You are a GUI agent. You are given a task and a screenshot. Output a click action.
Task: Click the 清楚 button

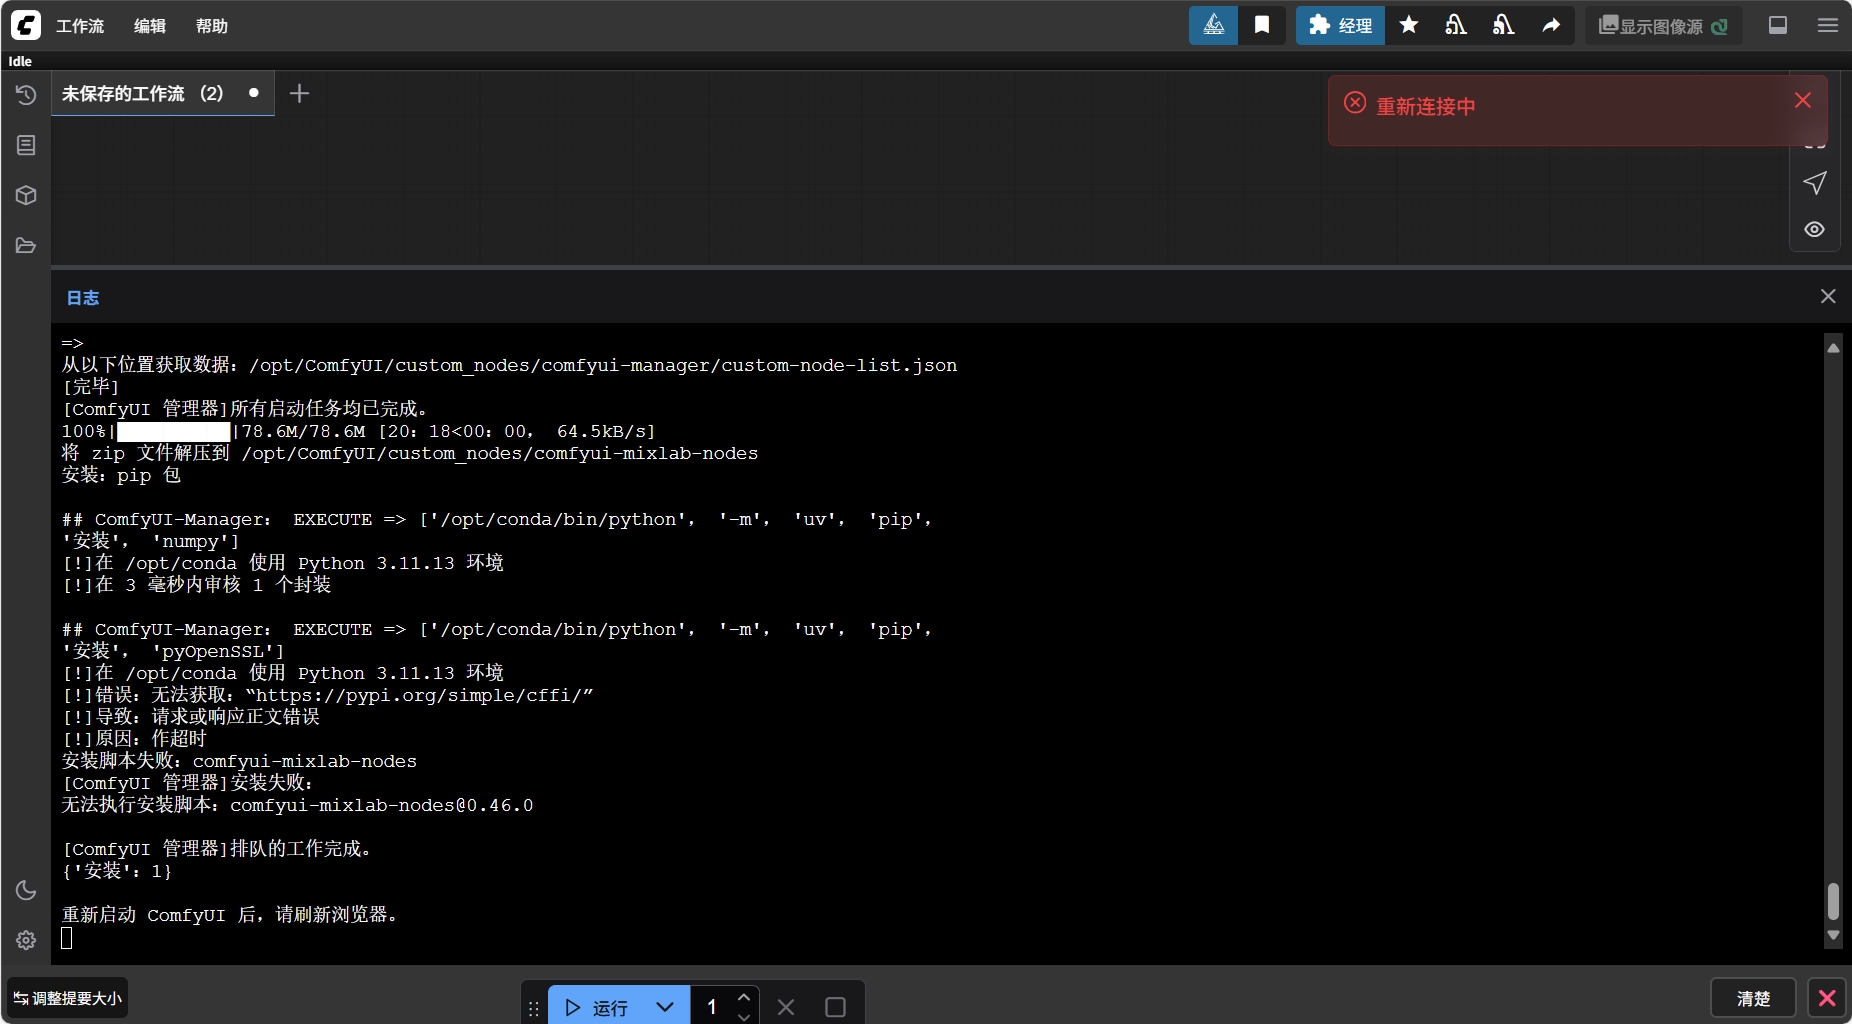click(1753, 998)
